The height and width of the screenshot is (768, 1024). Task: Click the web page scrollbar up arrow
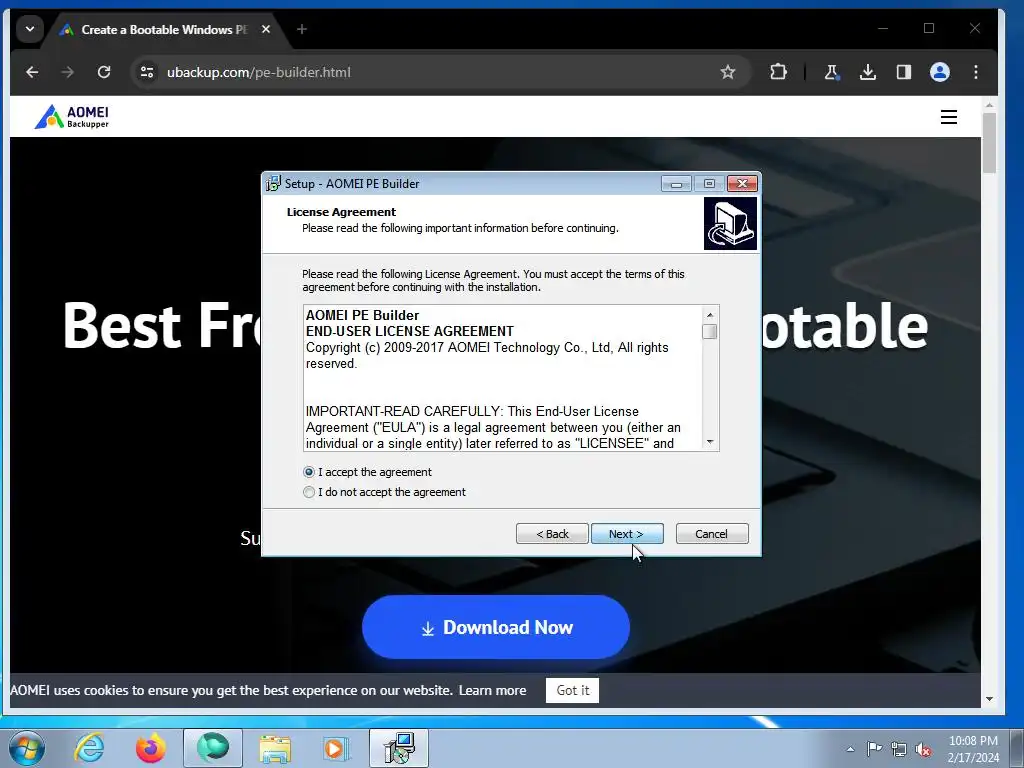click(989, 105)
